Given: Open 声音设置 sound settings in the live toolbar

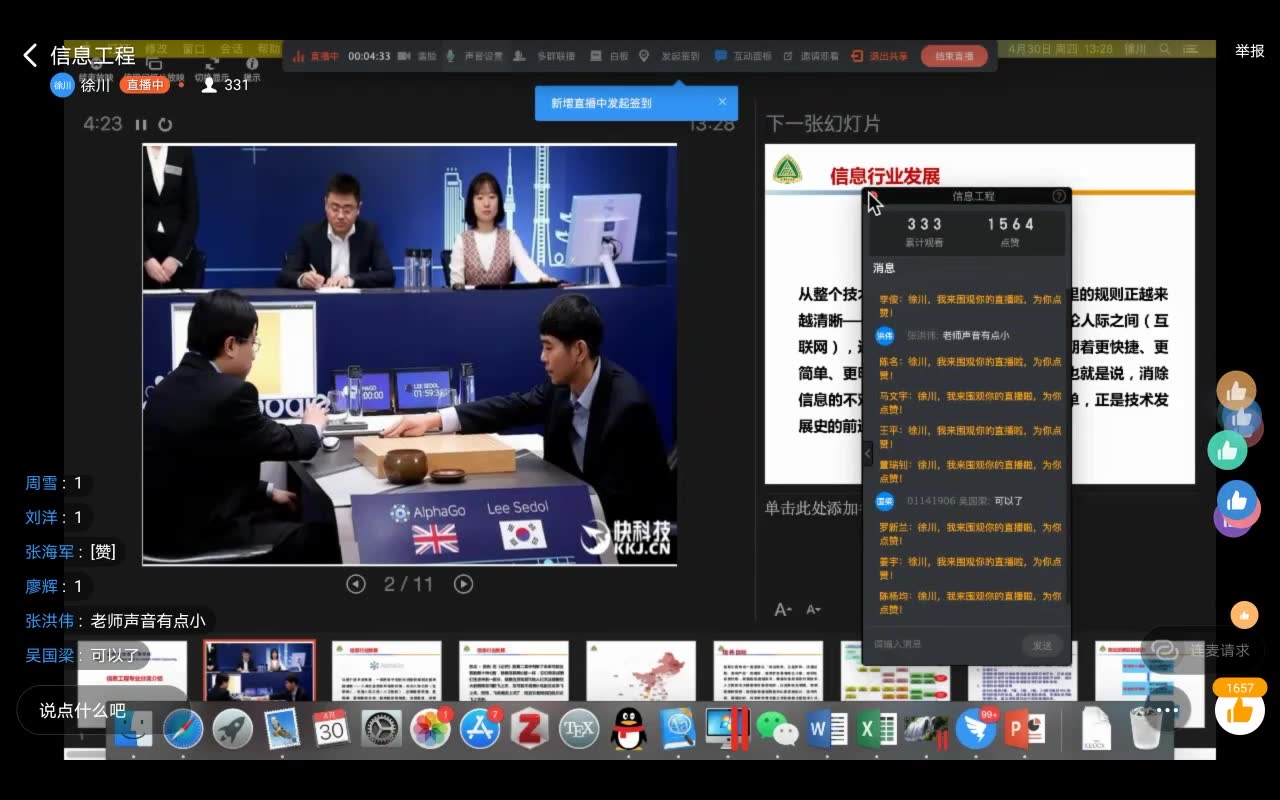Looking at the screenshot, I should tap(476, 56).
